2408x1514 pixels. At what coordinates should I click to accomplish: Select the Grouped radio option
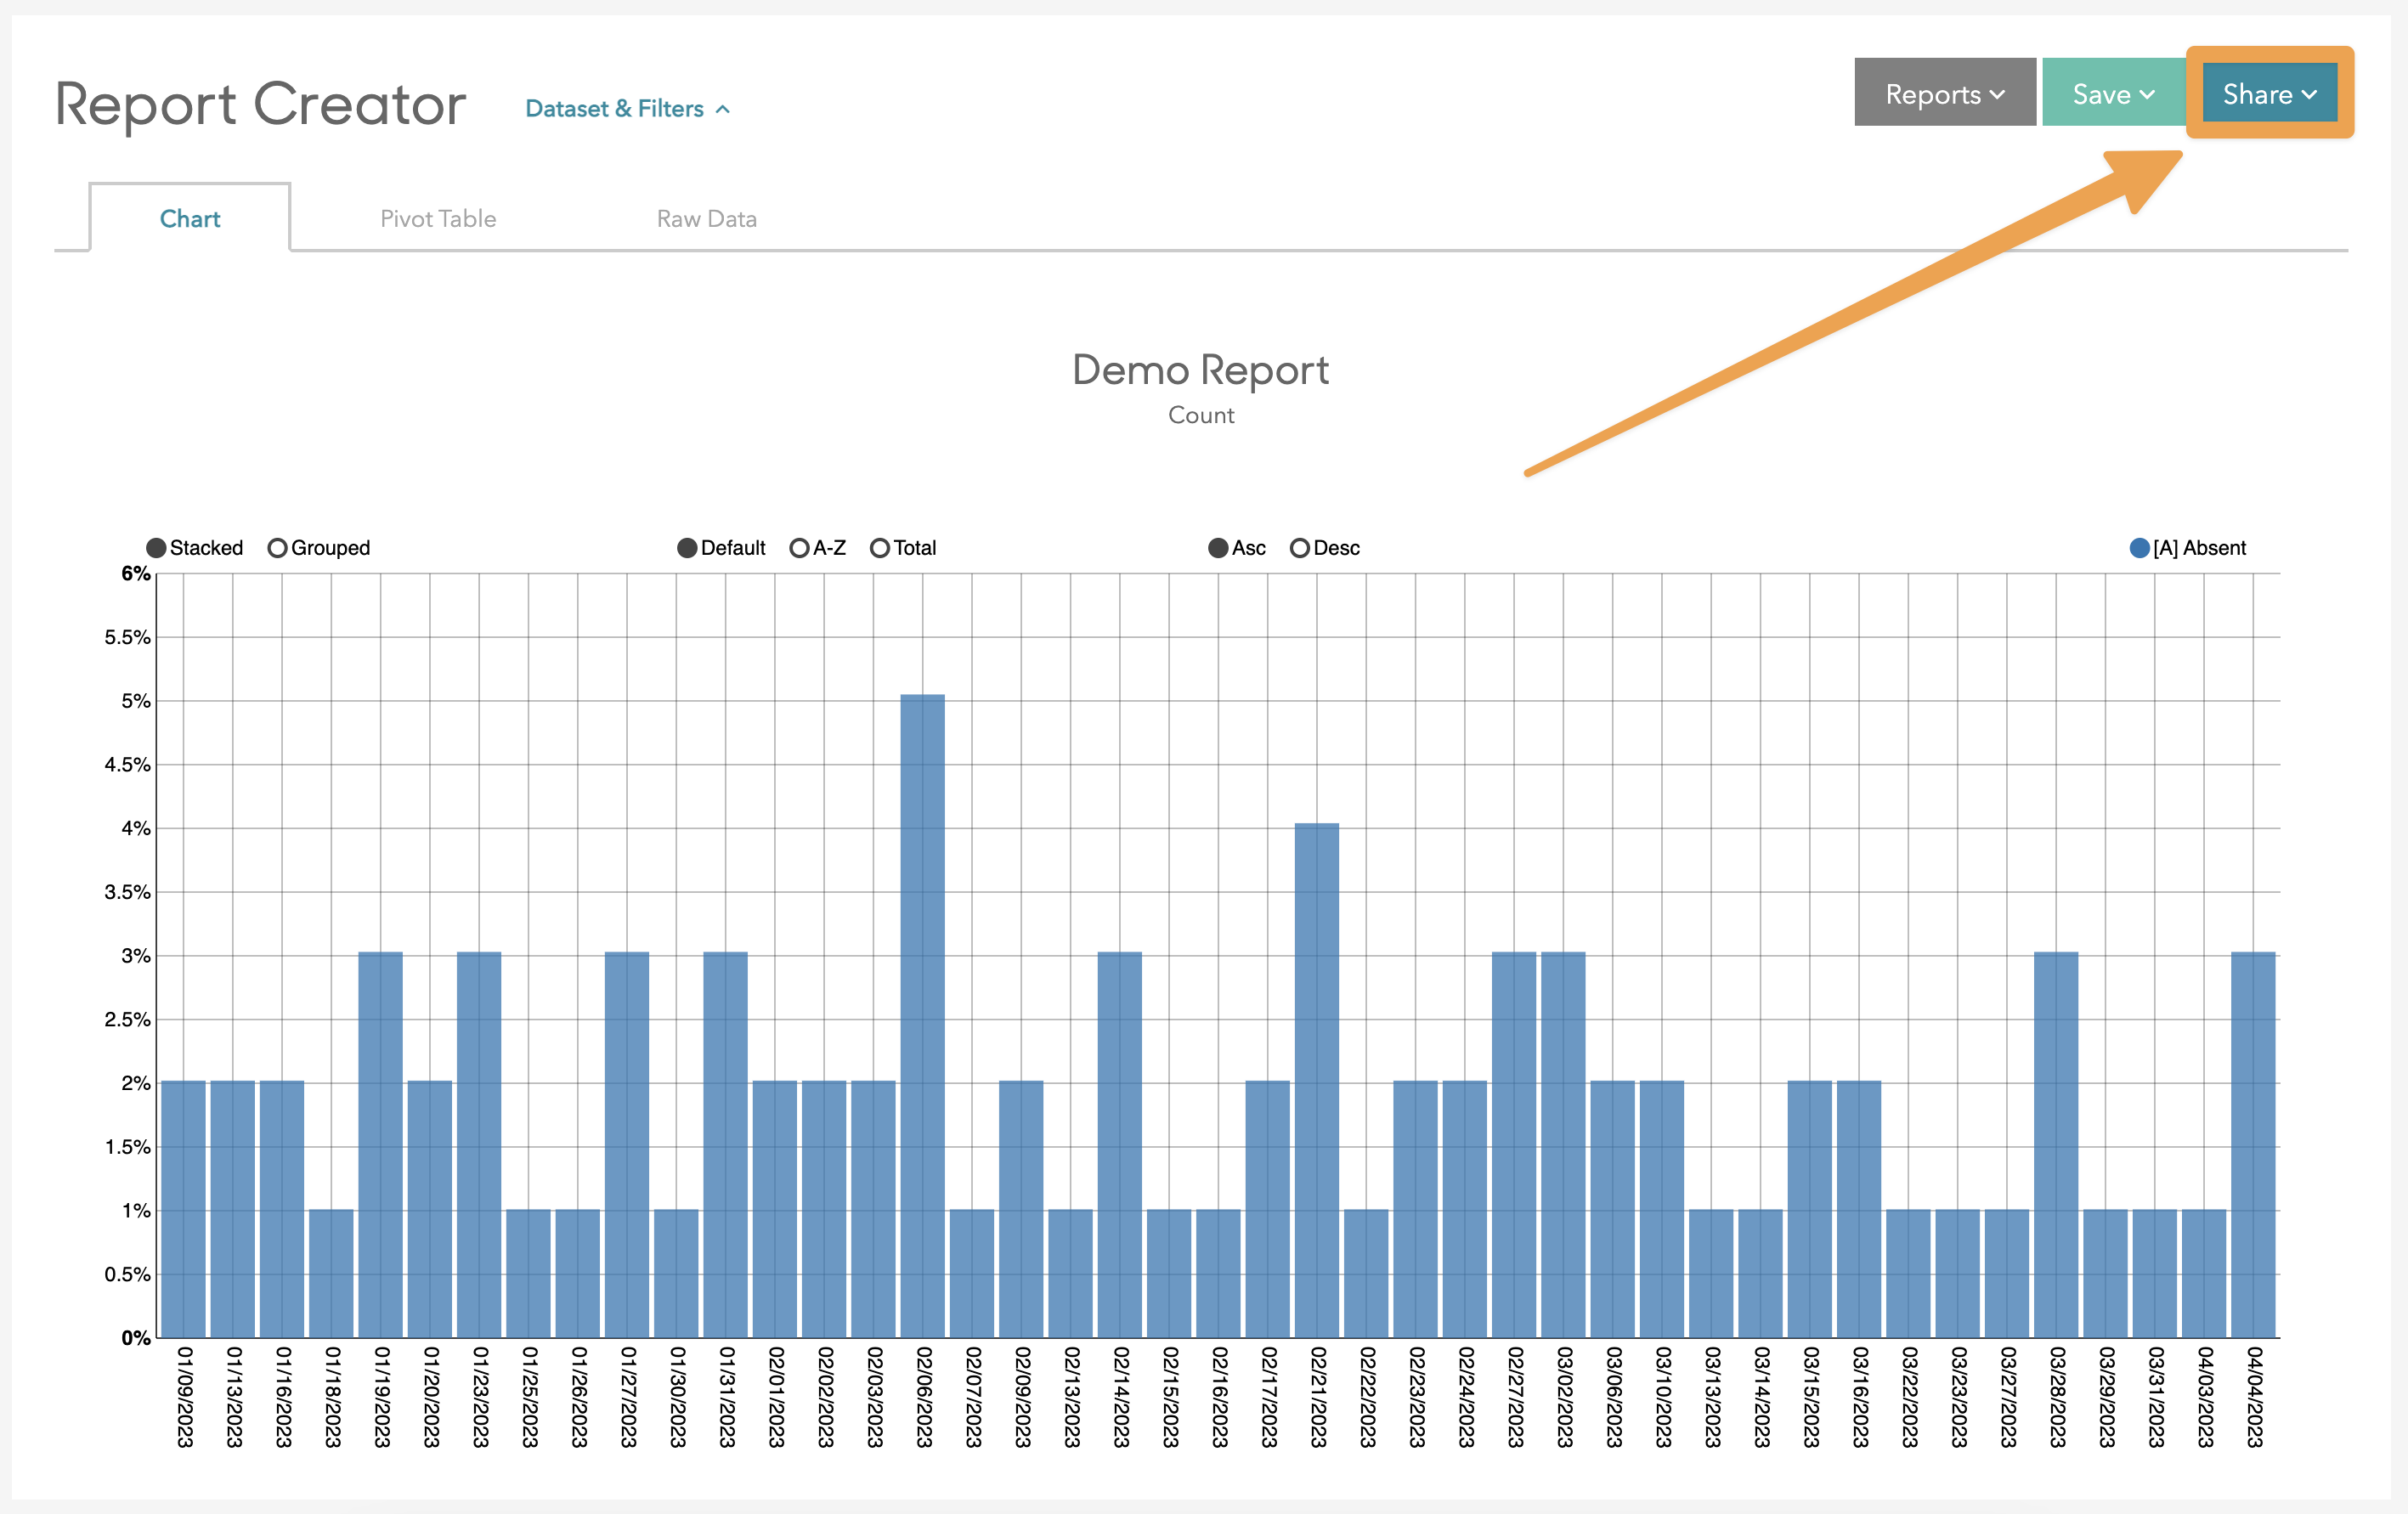(x=278, y=548)
